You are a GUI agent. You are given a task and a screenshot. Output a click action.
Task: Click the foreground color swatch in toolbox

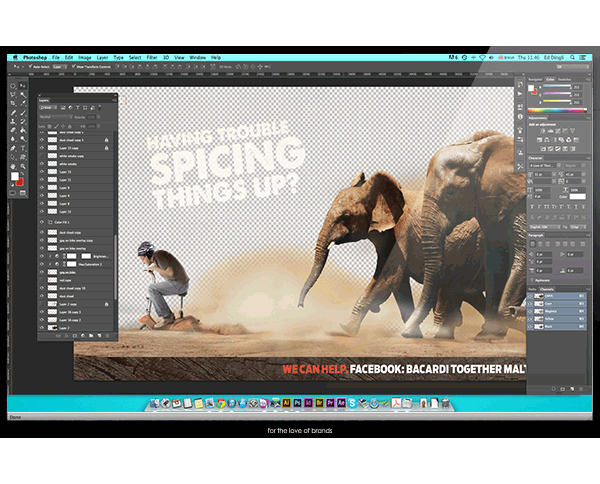pyautogui.click(x=15, y=176)
